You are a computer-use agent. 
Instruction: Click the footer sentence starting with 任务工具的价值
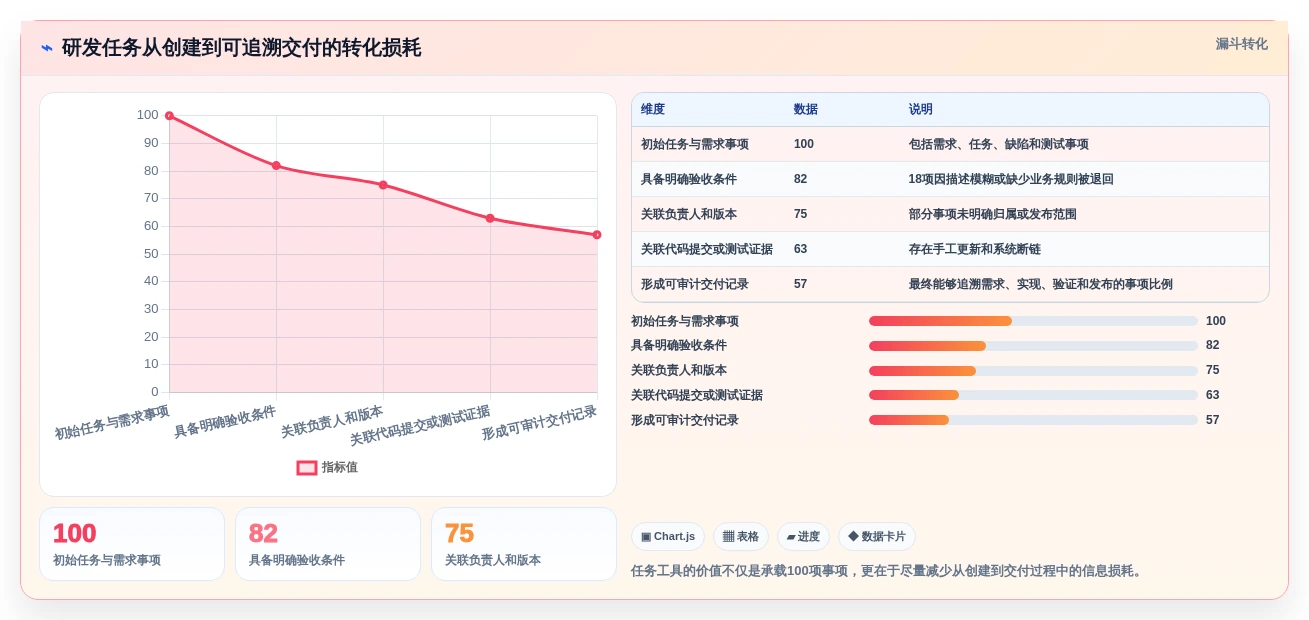pyautogui.click(x=888, y=571)
